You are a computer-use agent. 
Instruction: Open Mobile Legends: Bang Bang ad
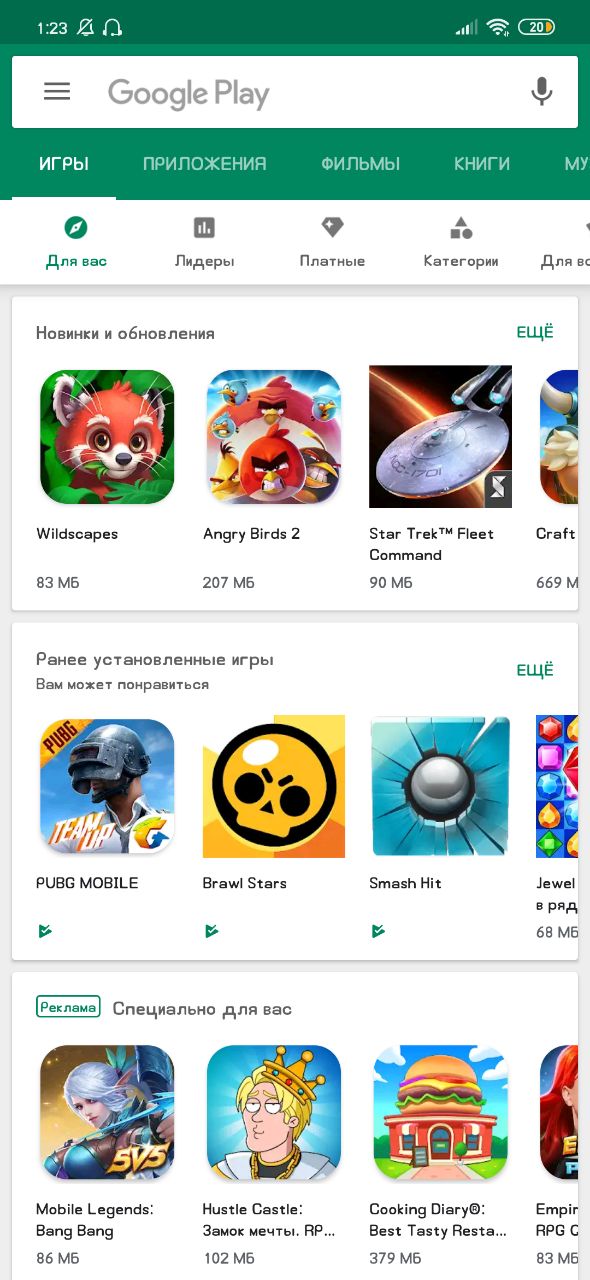click(107, 1113)
